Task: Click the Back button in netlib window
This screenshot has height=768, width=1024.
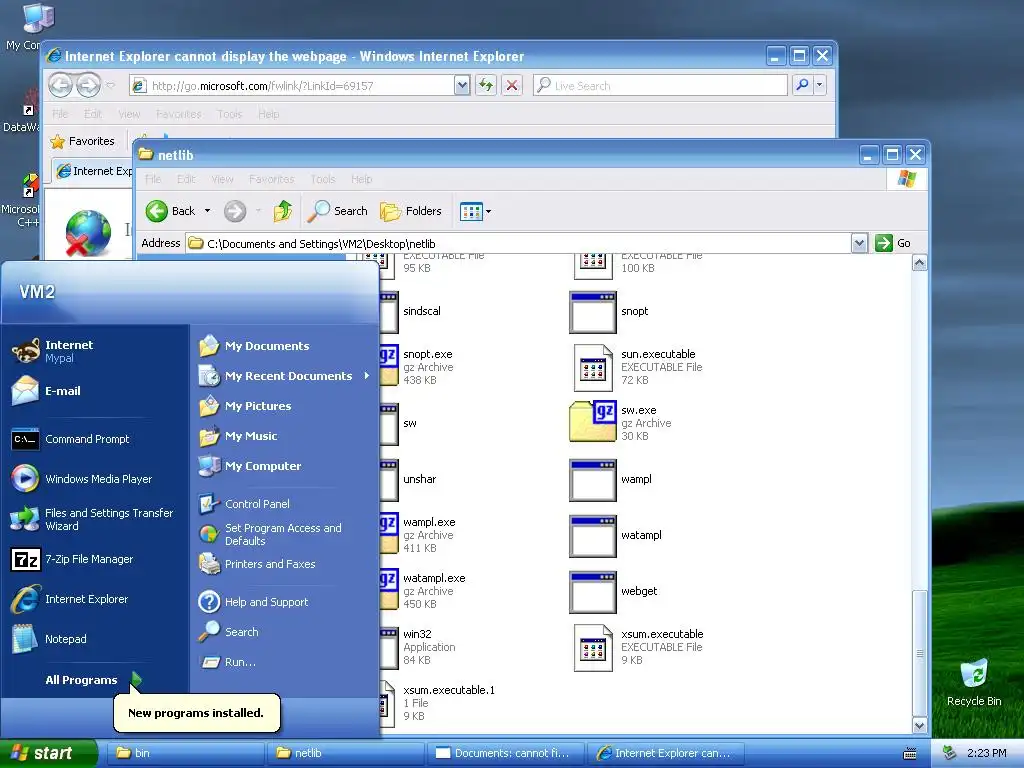Action: pos(171,211)
